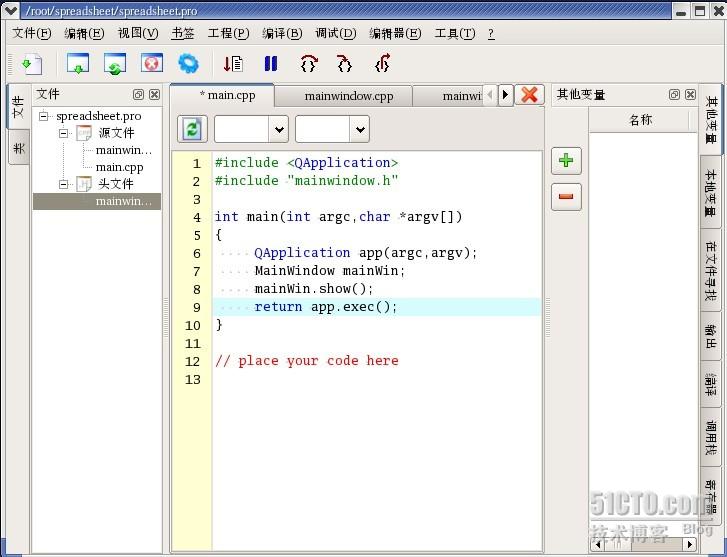
Task: Select the 其他变量 right side tab
Action: point(710,120)
